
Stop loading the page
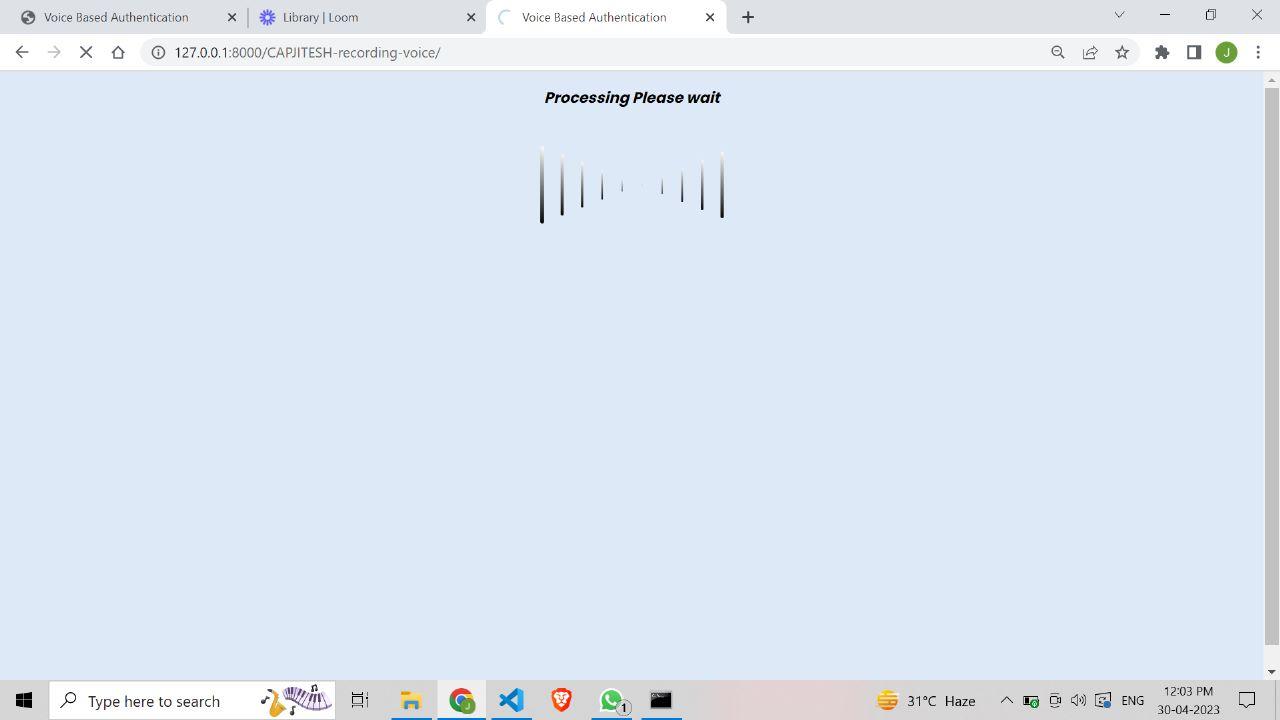tap(86, 52)
